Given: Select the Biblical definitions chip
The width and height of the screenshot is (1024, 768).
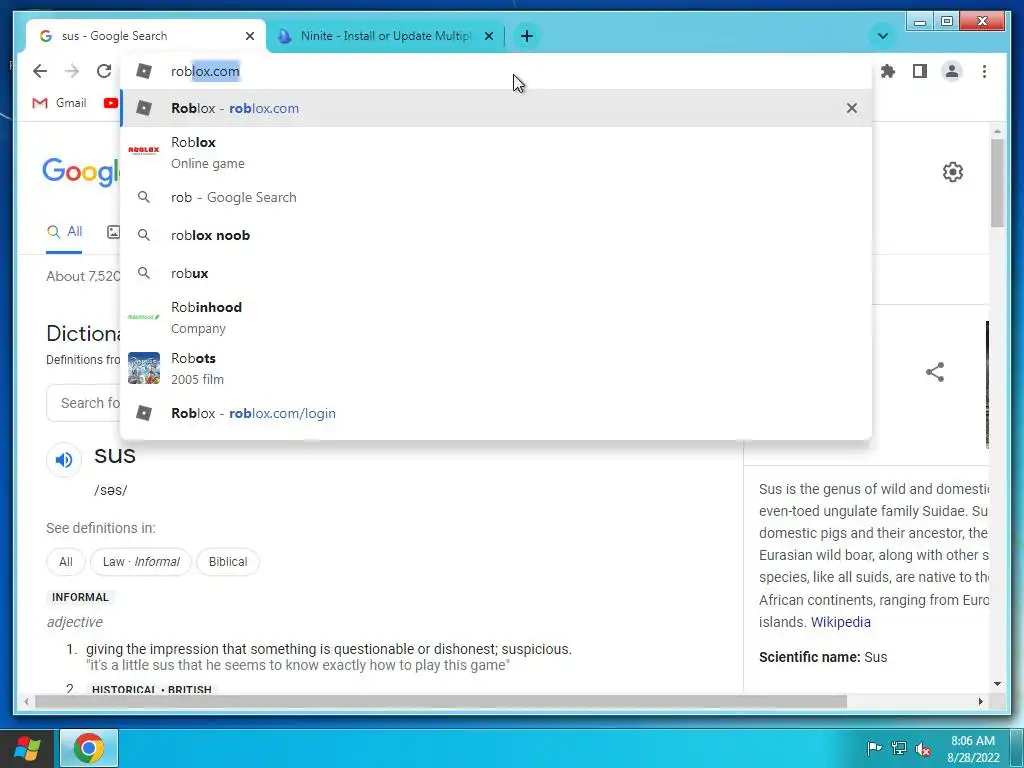Looking at the screenshot, I should (x=228, y=562).
